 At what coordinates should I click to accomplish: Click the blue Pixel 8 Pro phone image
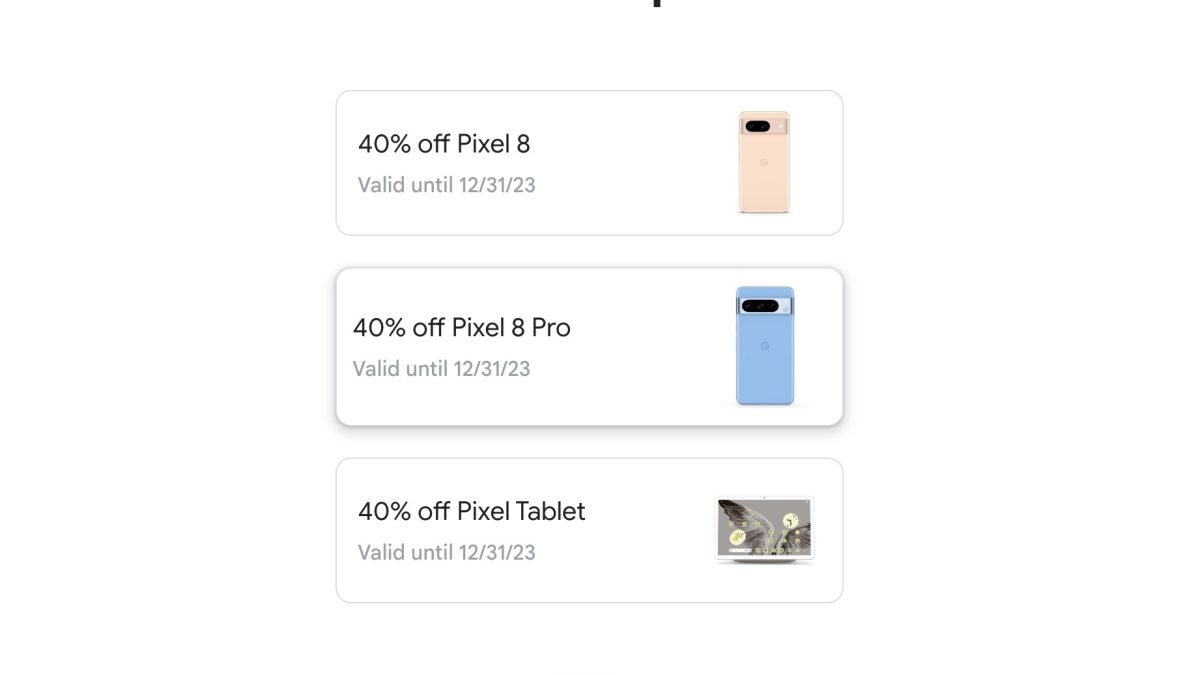pos(765,346)
